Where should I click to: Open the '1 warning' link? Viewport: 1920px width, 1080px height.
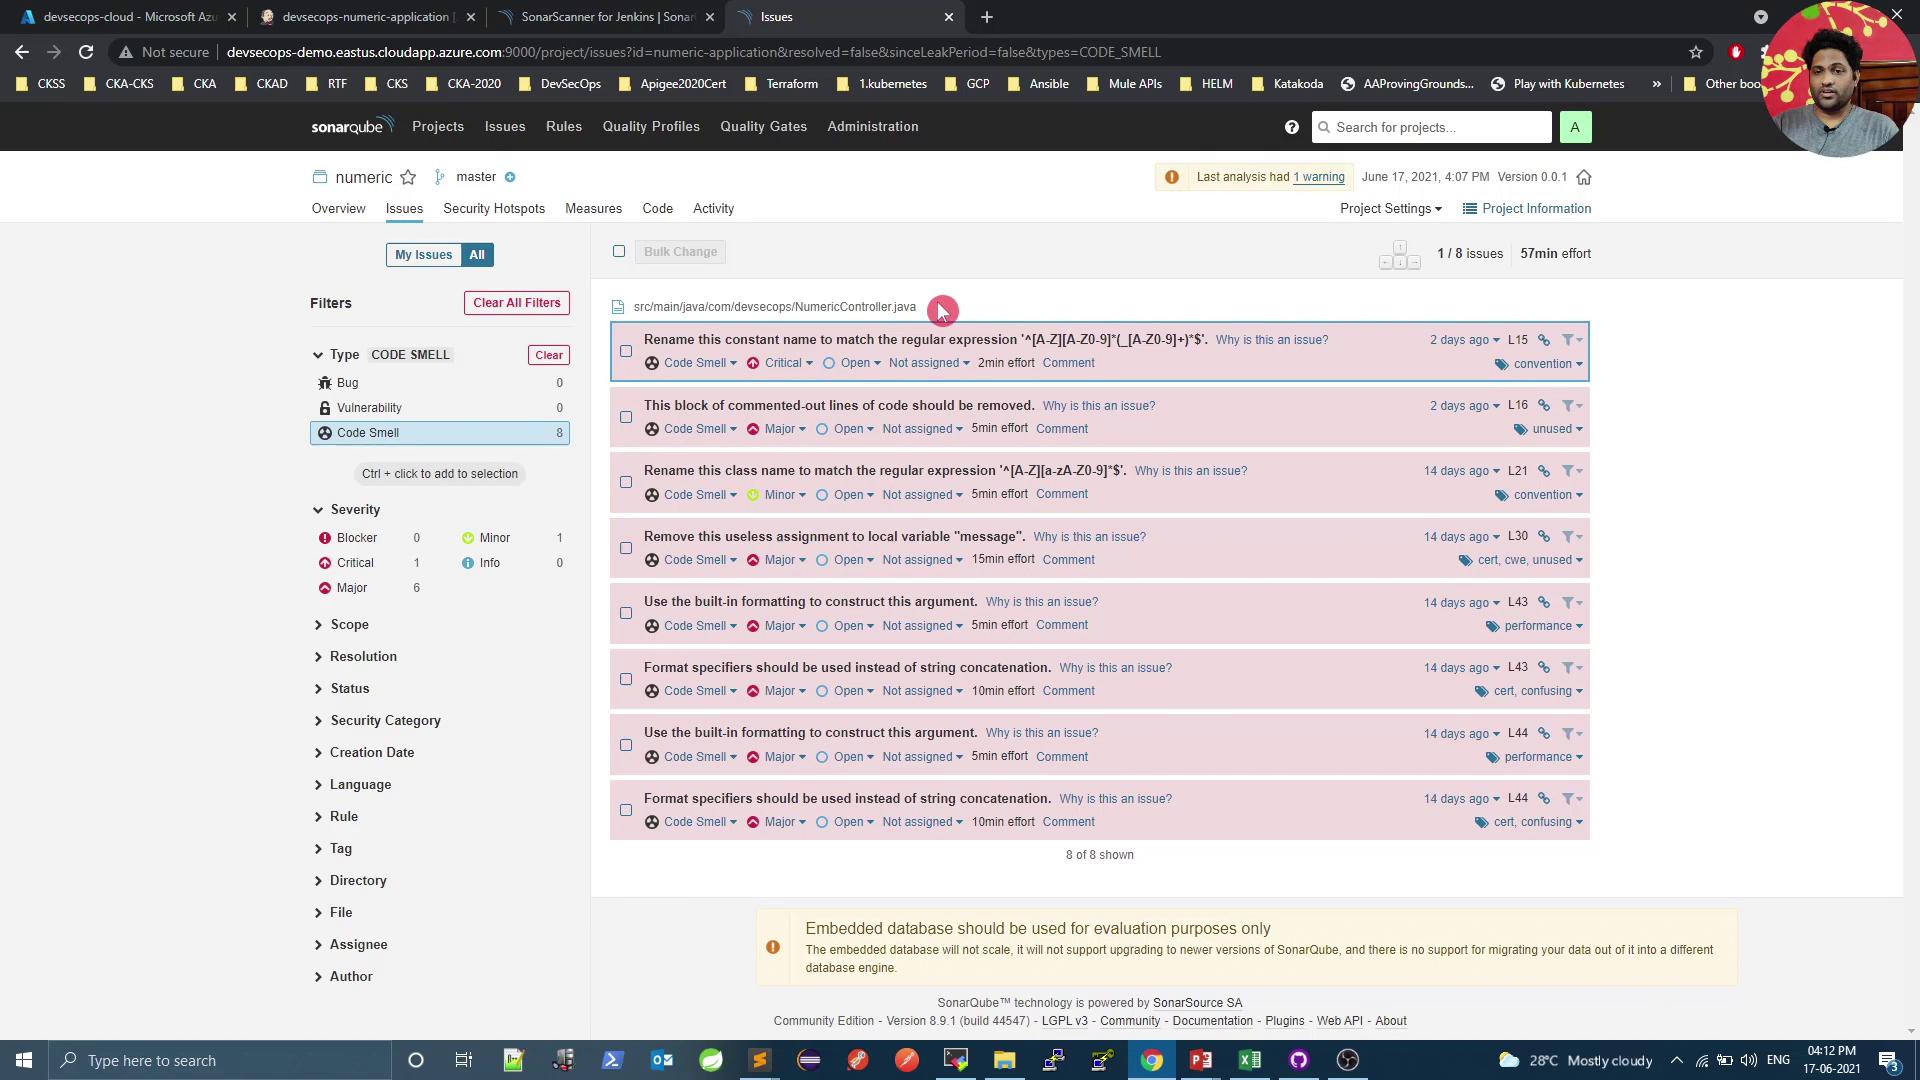1318,177
